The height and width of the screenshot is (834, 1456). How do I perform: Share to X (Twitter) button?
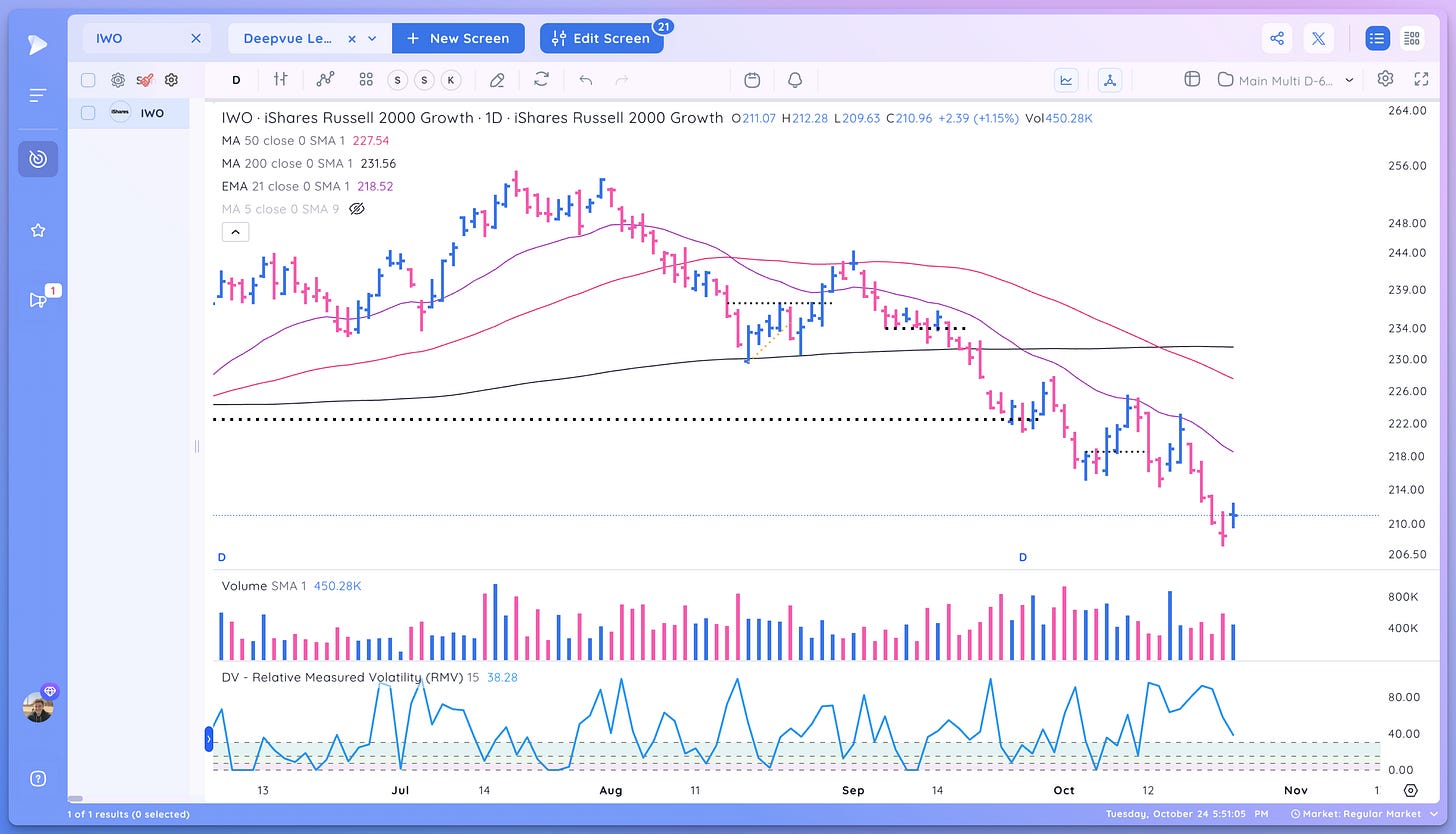(x=1318, y=39)
